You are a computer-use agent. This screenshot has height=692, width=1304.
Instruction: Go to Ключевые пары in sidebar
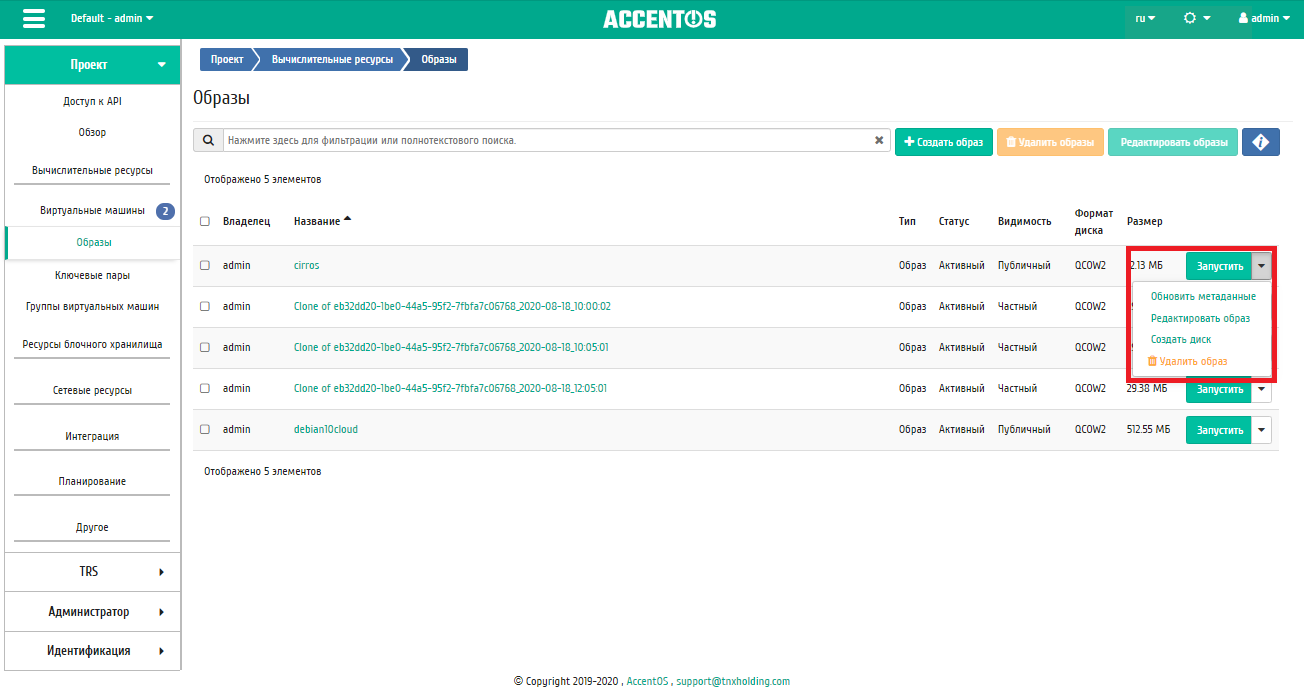tap(92, 275)
